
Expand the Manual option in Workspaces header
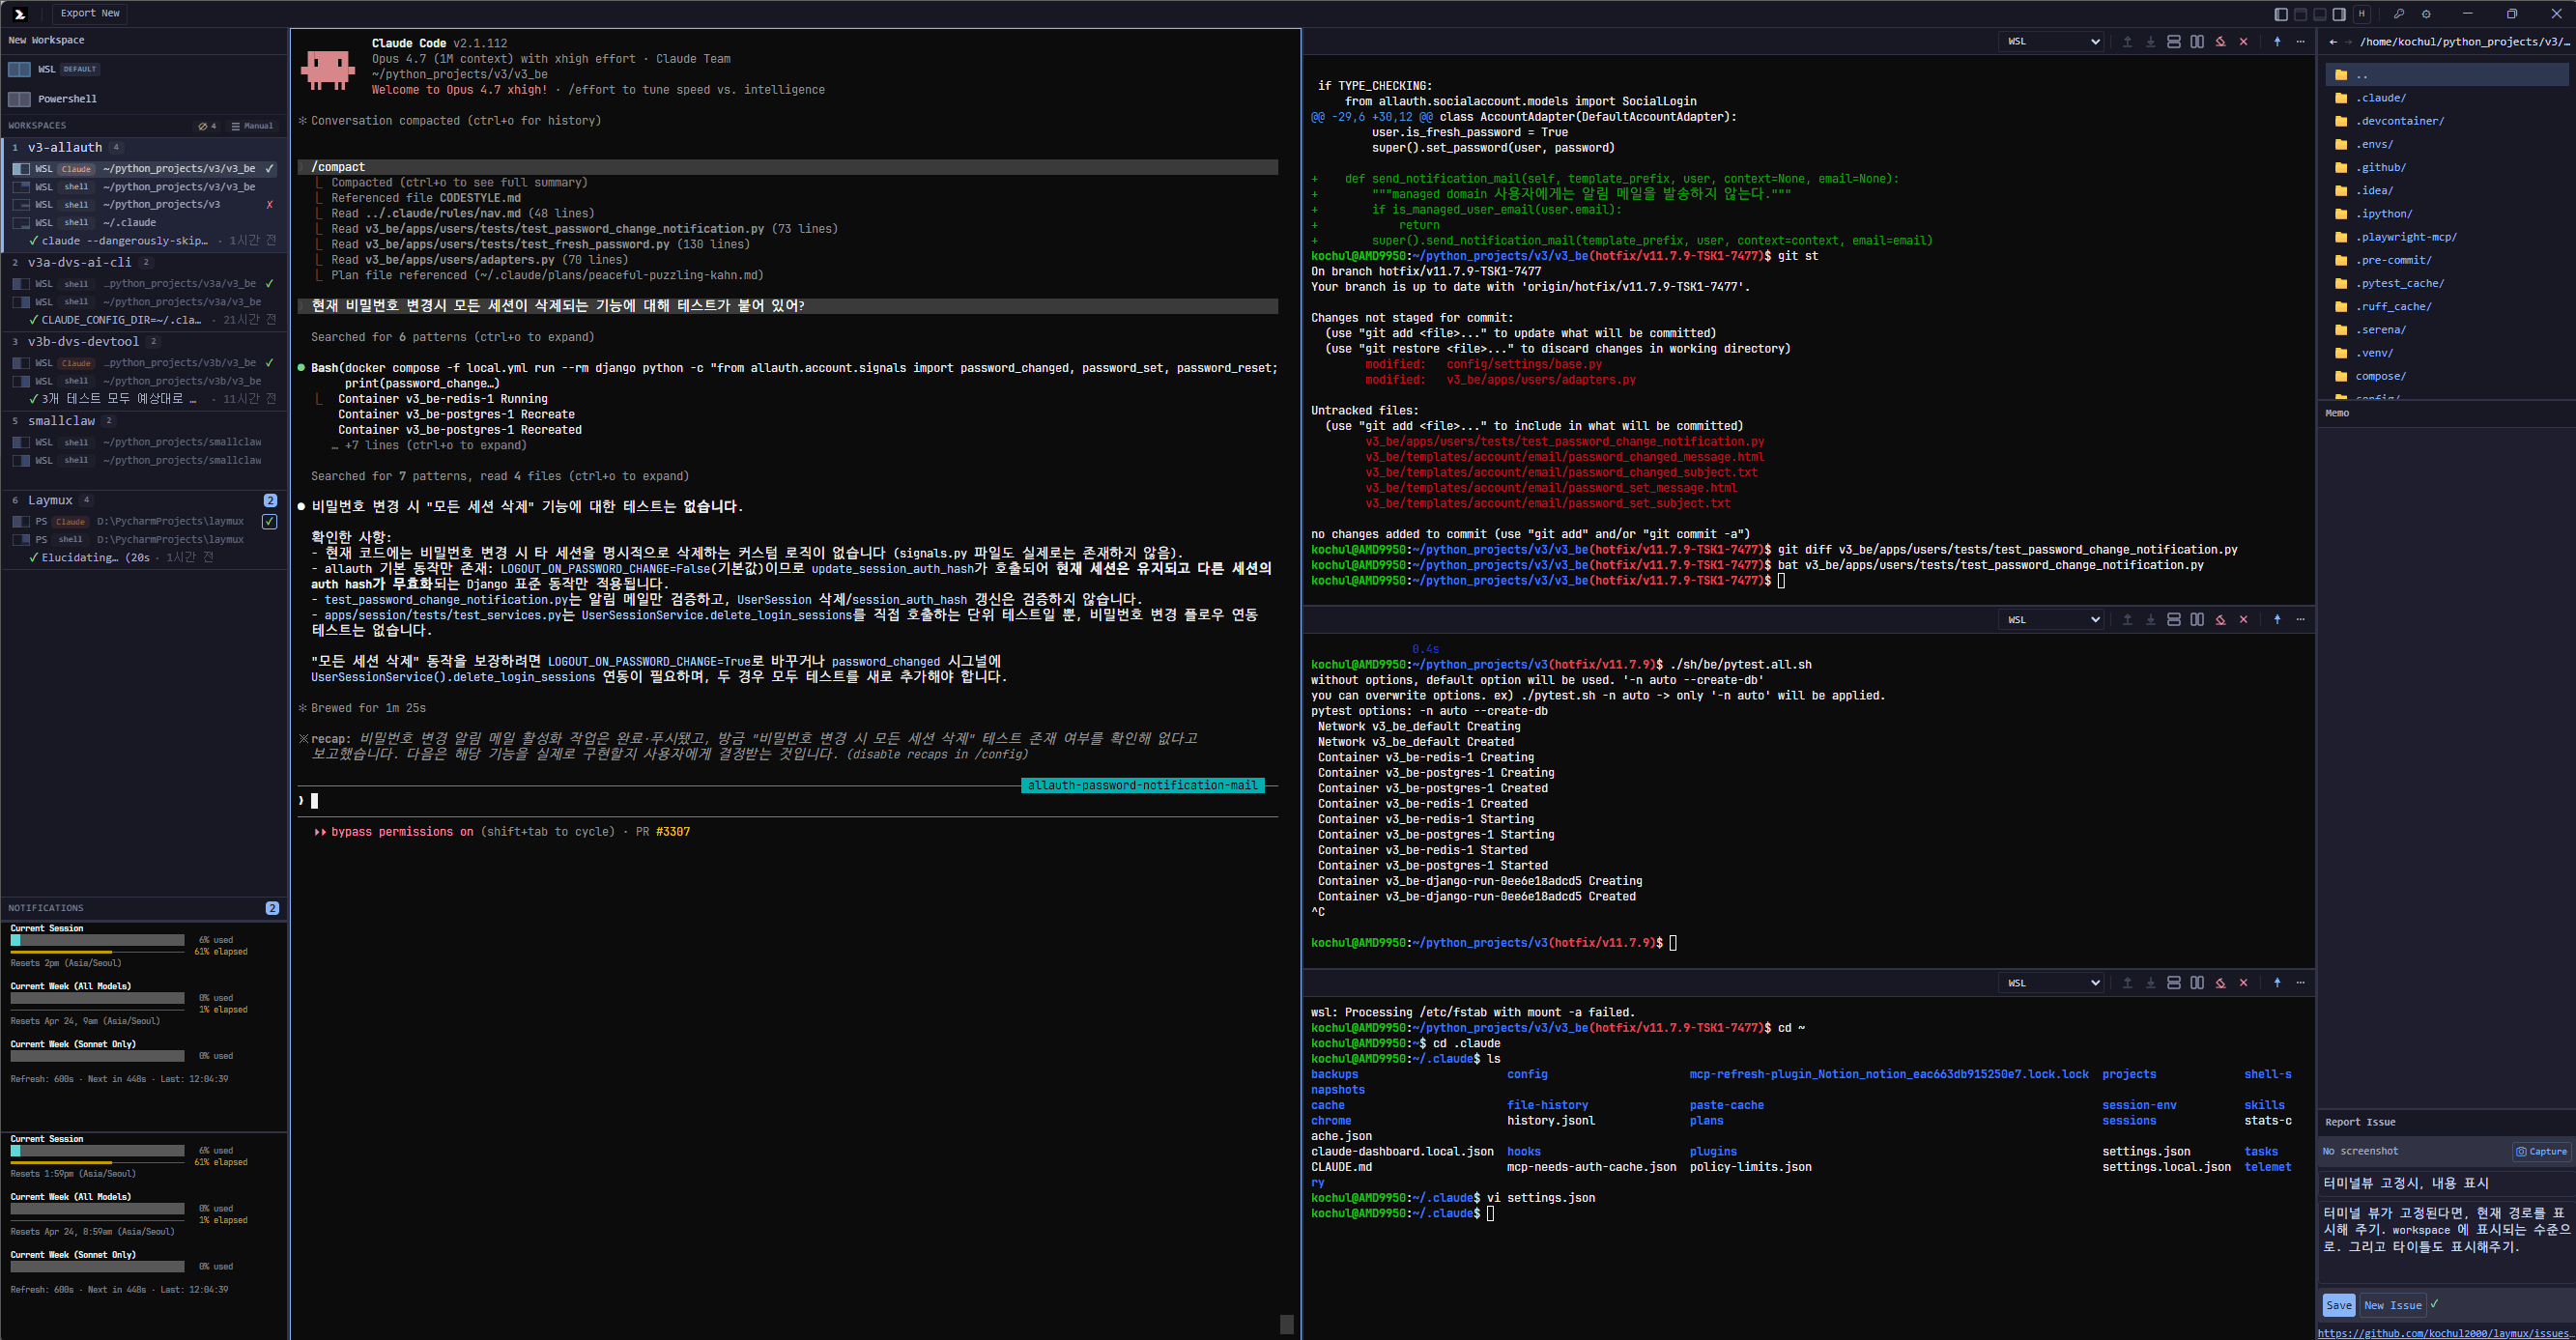coord(251,125)
